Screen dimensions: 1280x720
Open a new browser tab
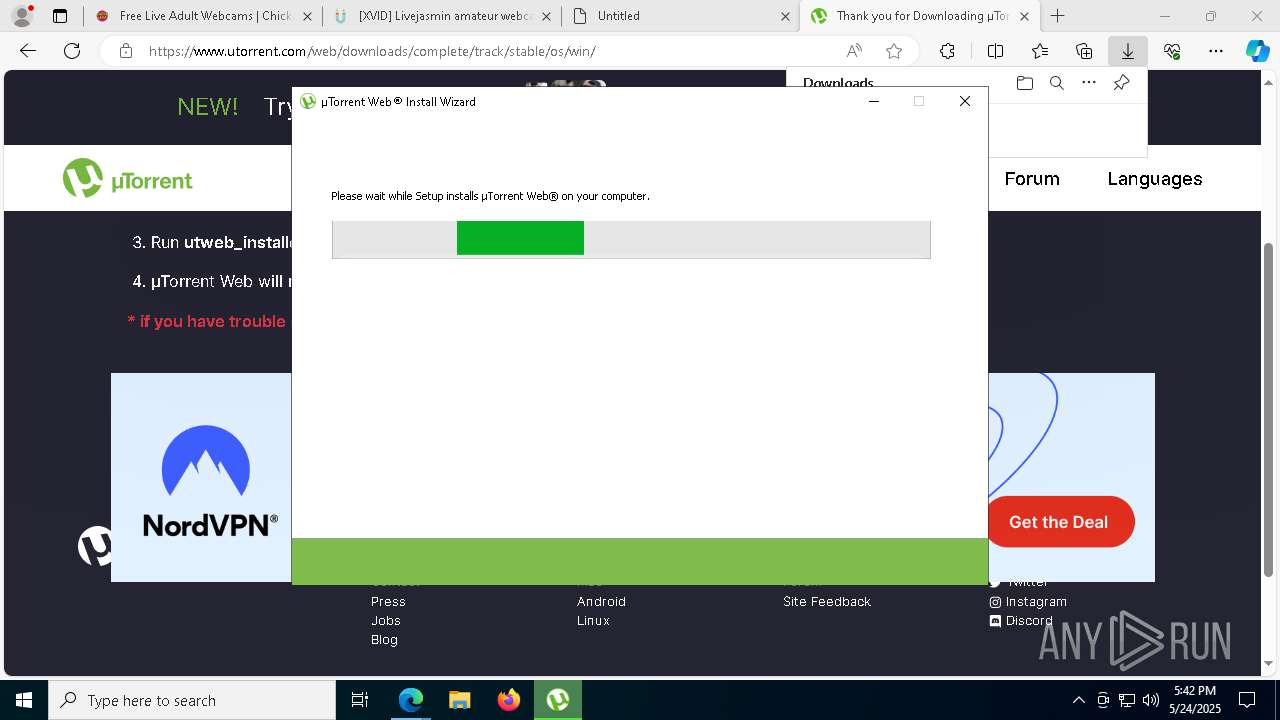pos(1057,16)
